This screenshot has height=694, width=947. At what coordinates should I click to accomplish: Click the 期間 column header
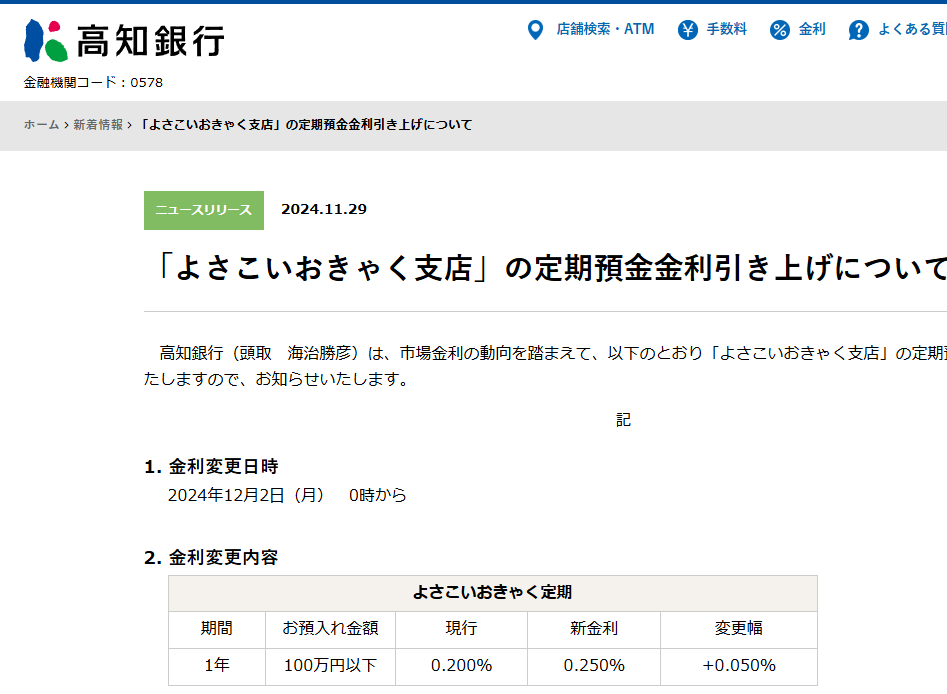217,629
